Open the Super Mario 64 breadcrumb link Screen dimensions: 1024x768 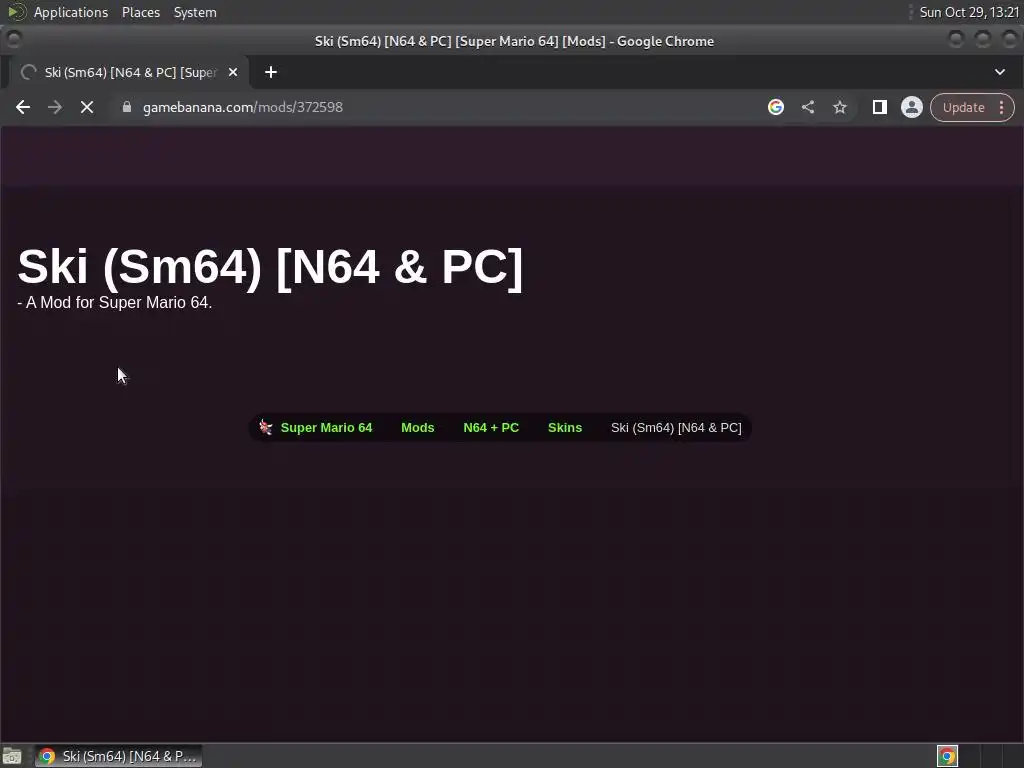(327, 428)
